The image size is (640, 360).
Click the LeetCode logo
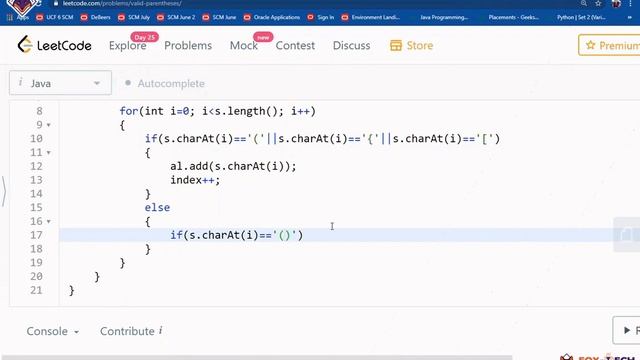54,45
